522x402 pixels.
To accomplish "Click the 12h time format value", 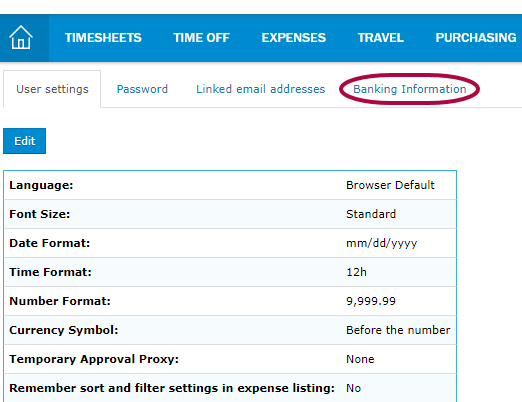I will coord(356,272).
